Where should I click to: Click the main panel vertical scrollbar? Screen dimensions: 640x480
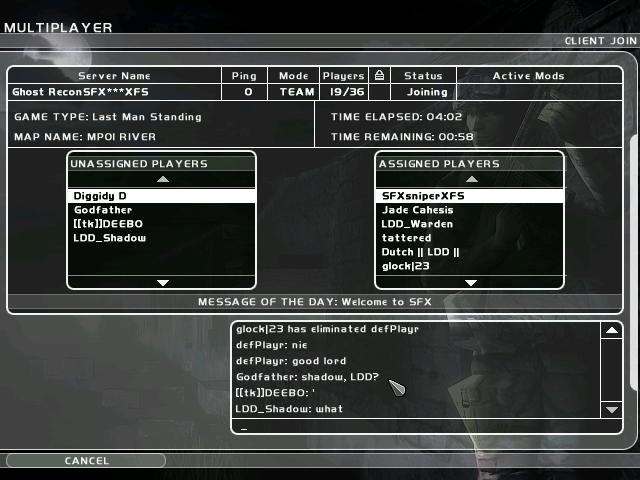pos(635,263)
